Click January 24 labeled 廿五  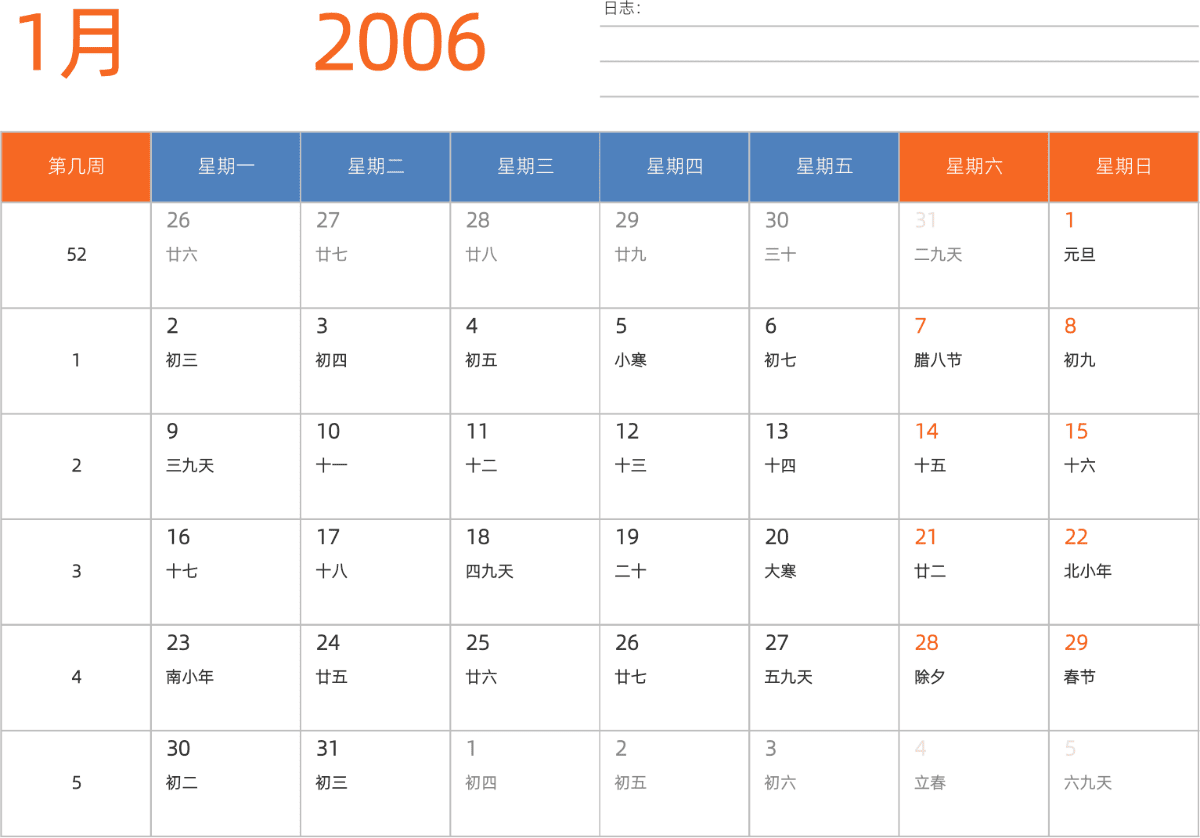(375, 678)
